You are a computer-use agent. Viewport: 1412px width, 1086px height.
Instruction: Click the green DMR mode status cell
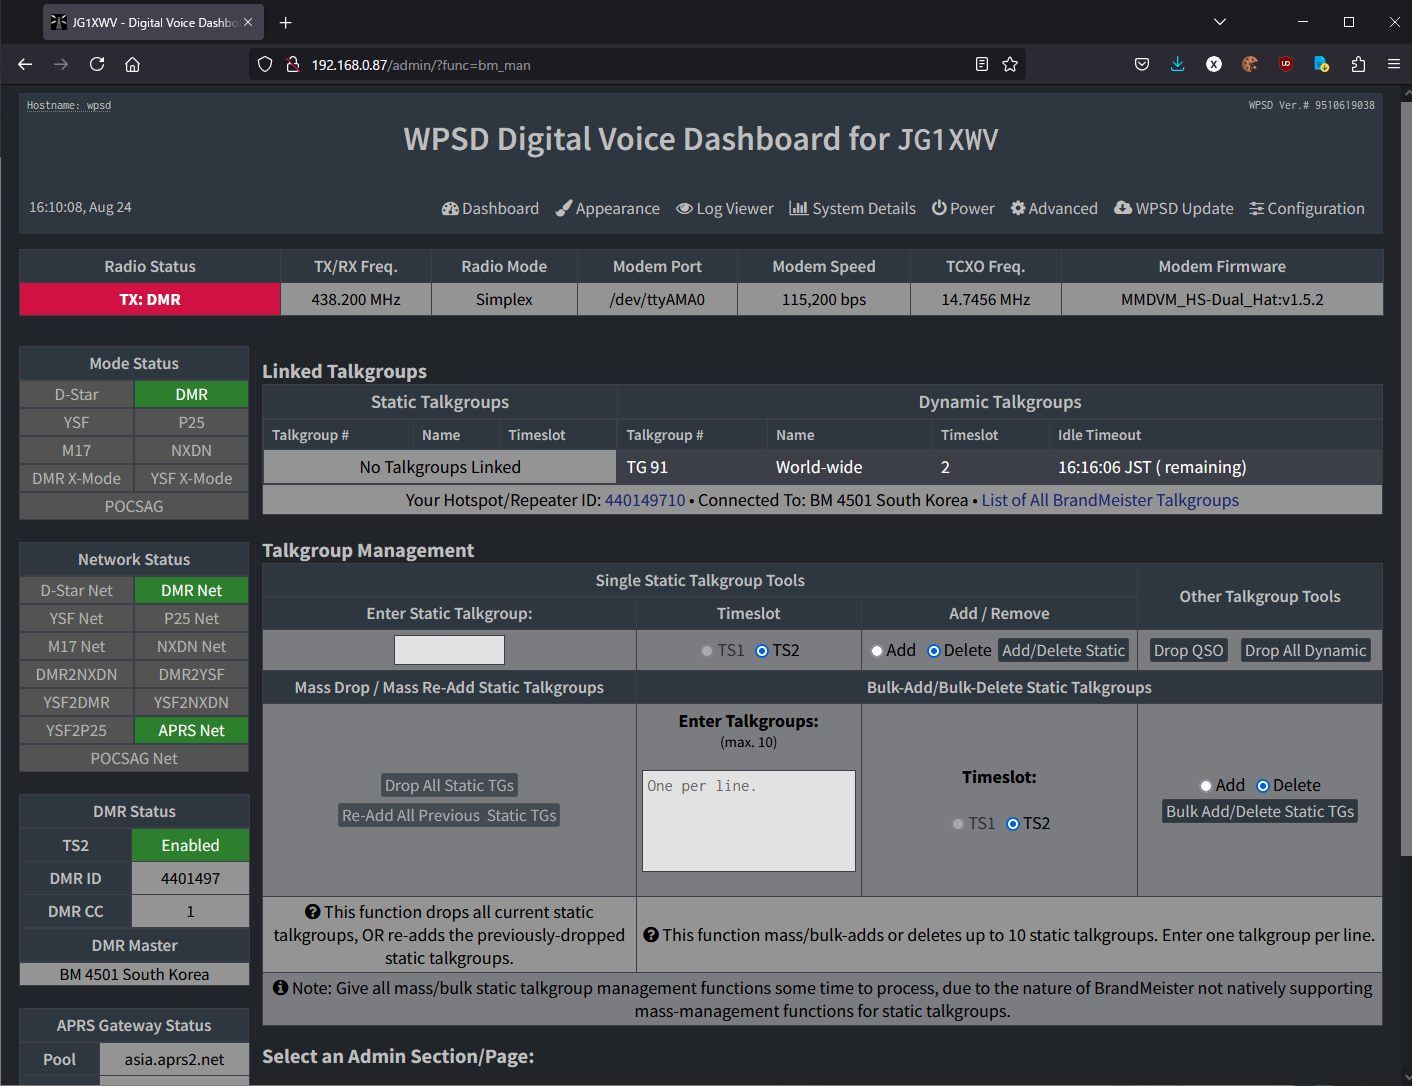tap(191, 394)
